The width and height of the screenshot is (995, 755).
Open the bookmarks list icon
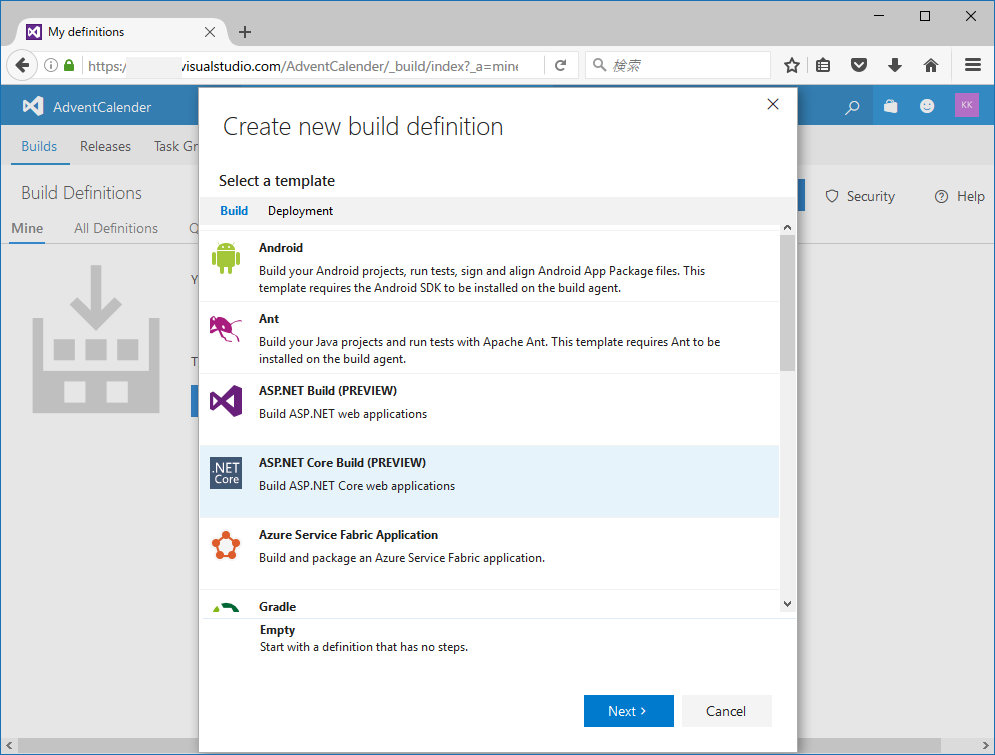click(x=823, y=65)
